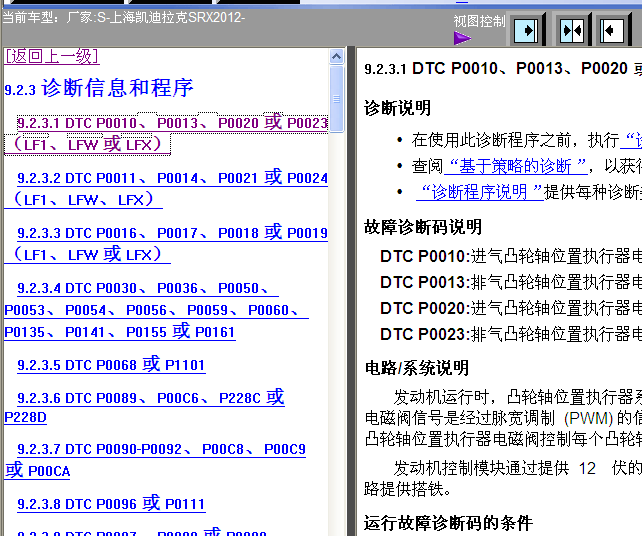Click the 故障诊断码说明 heading
The image size is (642, 536).
[423, 227]
